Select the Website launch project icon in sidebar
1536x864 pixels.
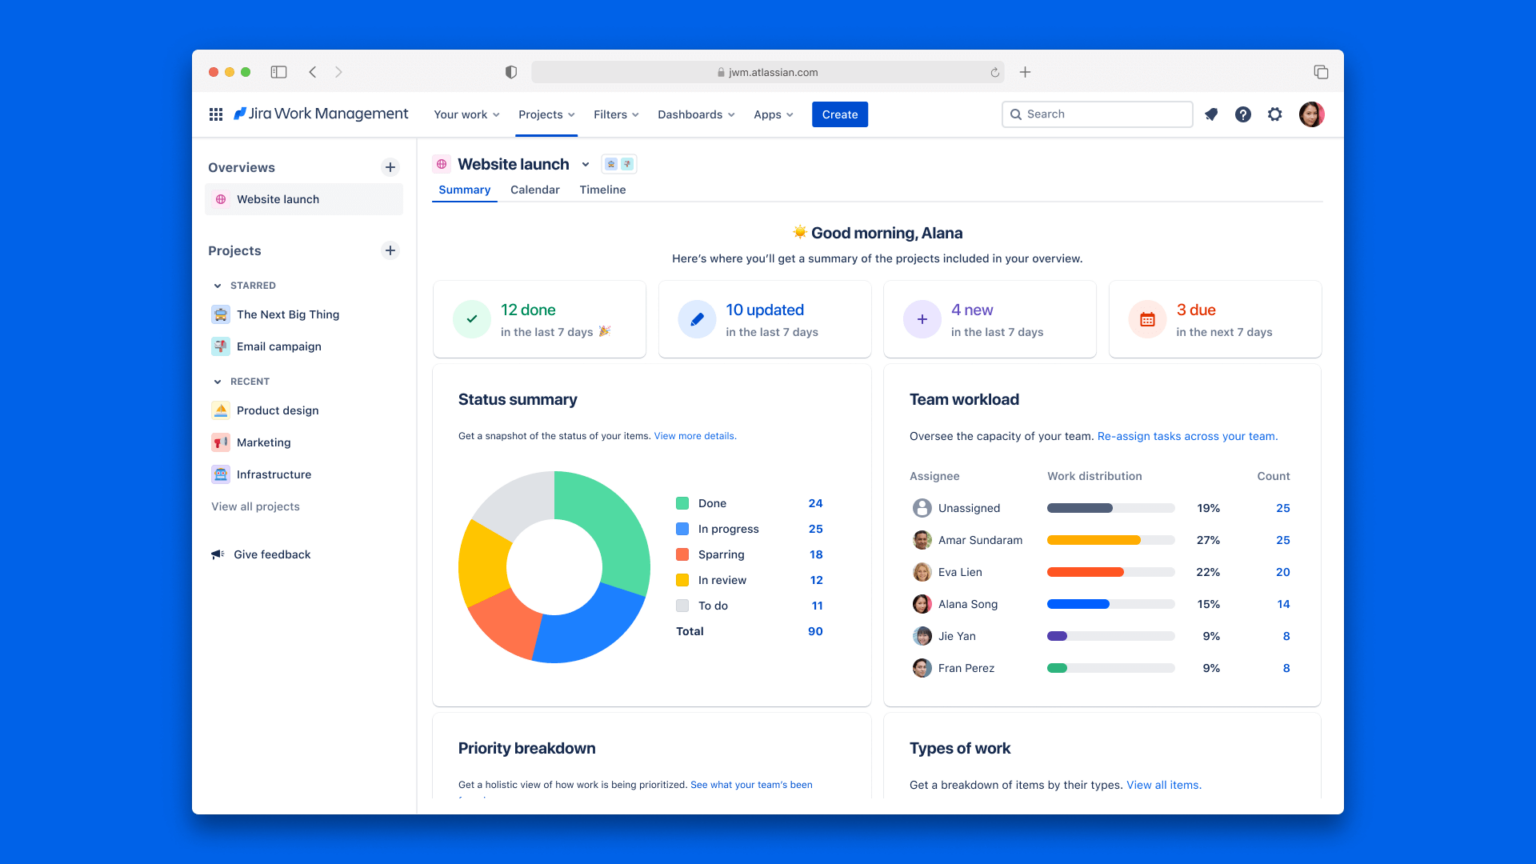[220, 199]
